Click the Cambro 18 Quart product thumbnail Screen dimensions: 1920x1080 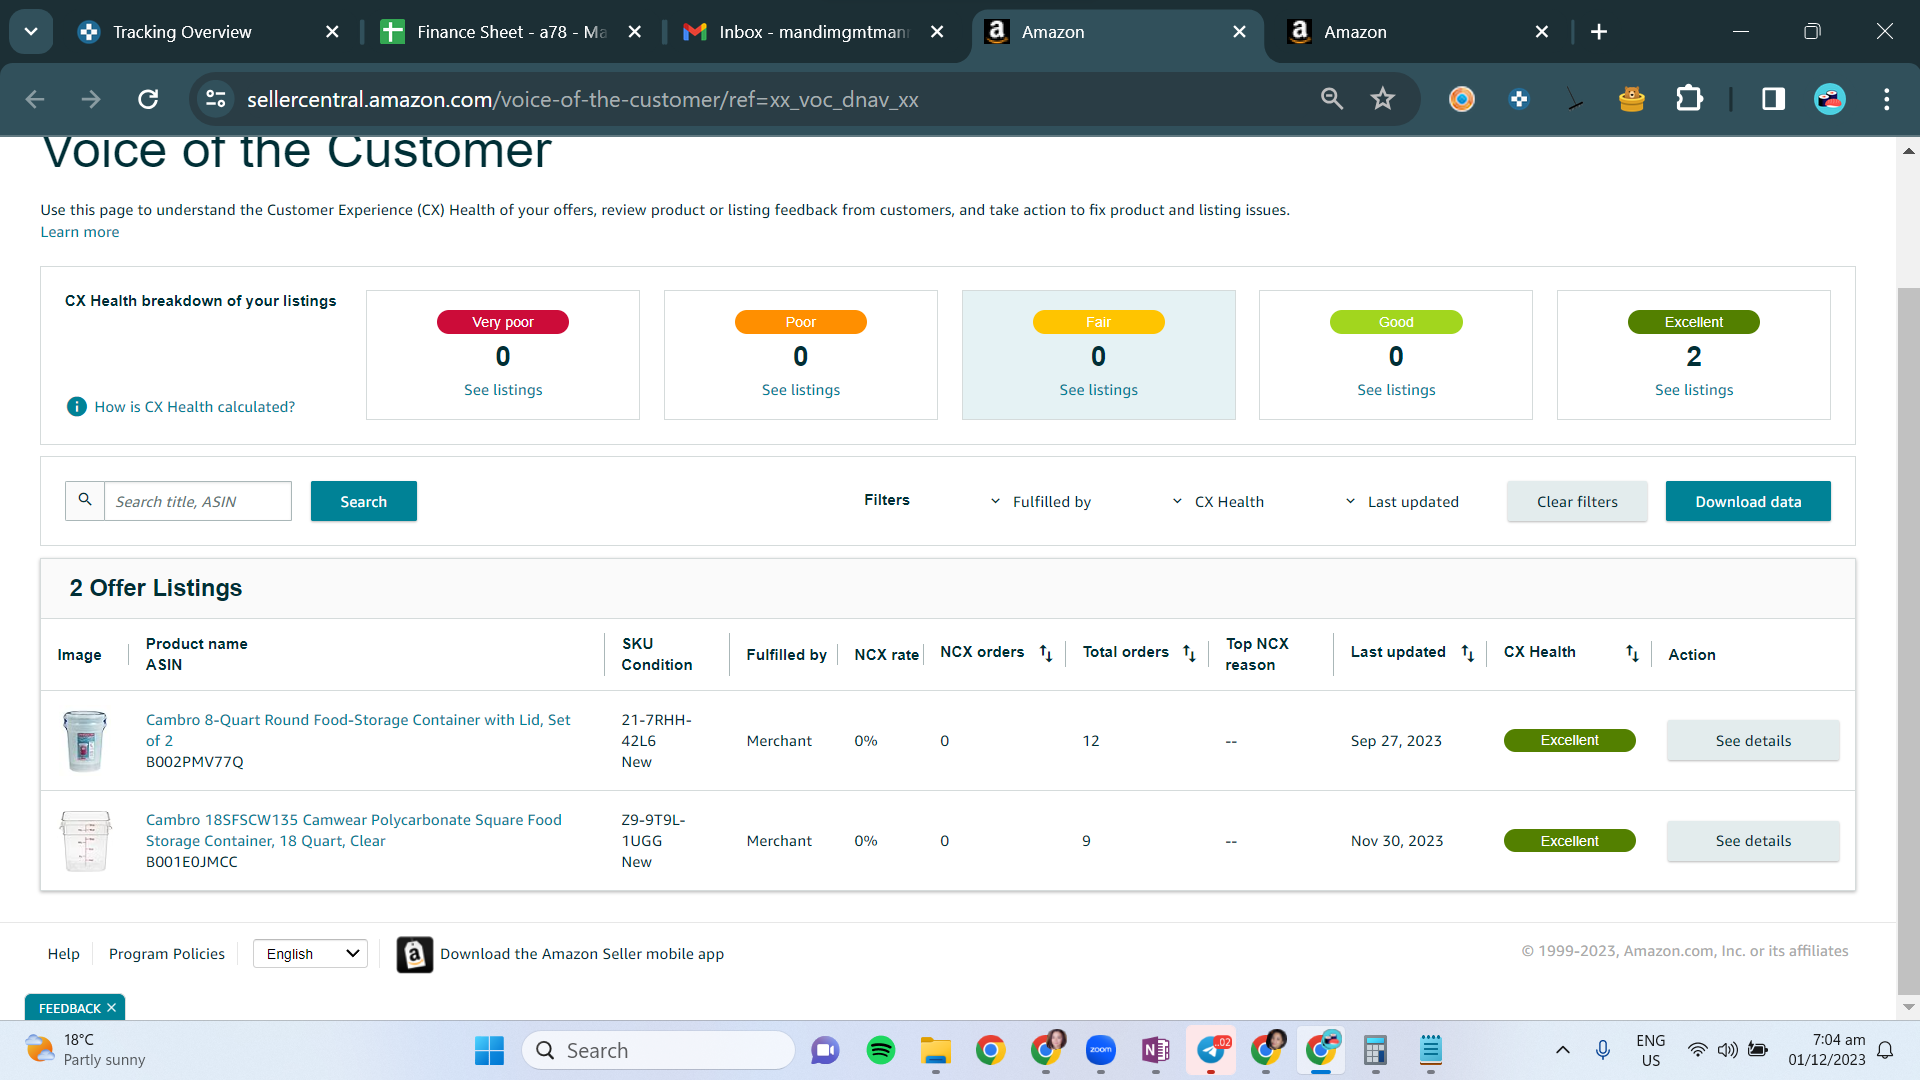85,840
